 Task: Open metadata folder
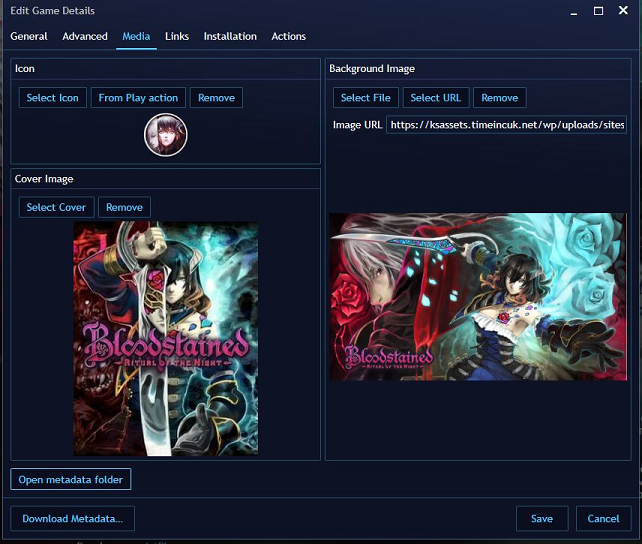(70, 479)
